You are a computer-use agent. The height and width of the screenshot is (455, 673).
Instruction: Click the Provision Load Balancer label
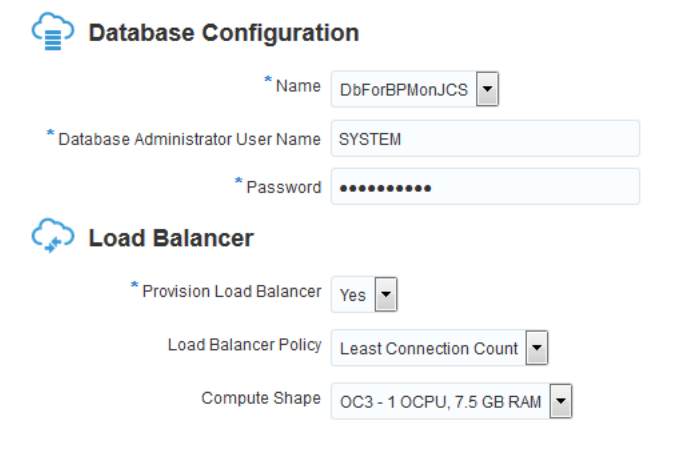click(x=232, y=291)
